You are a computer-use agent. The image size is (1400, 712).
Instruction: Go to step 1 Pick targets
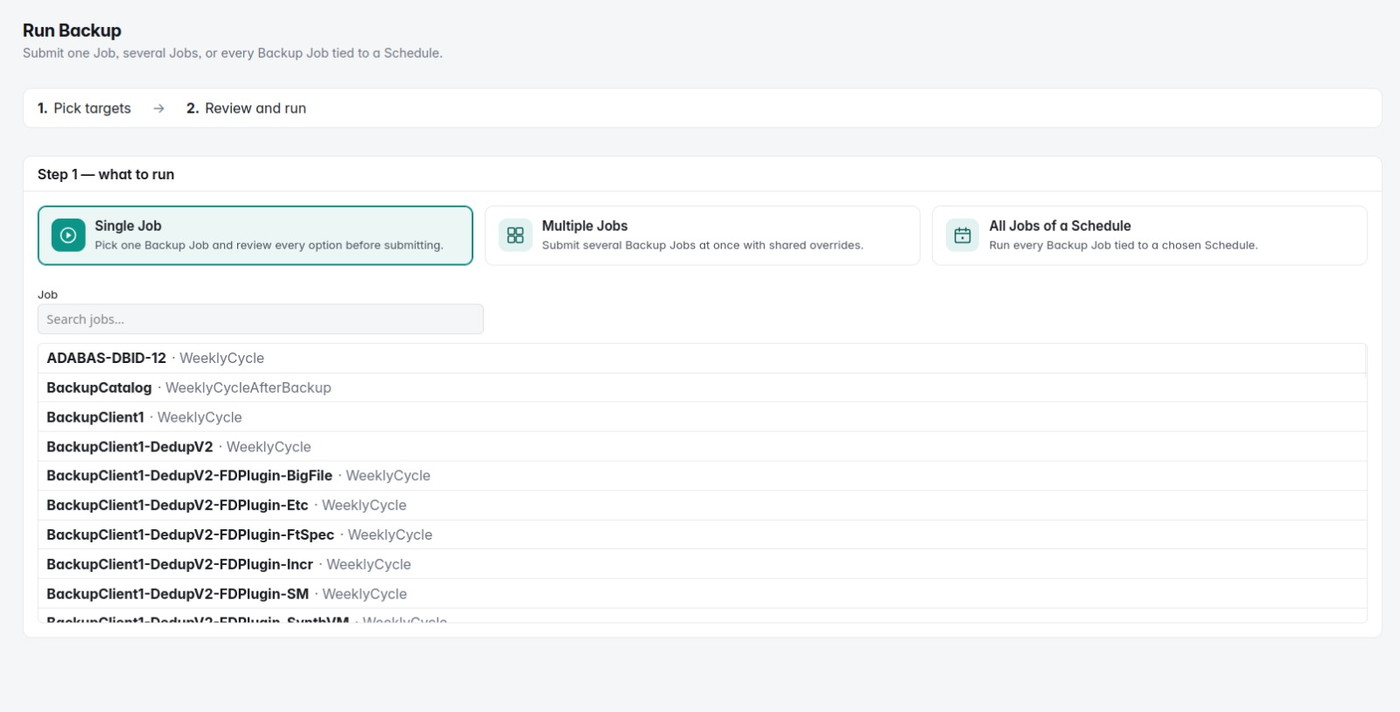click(84, 108)
